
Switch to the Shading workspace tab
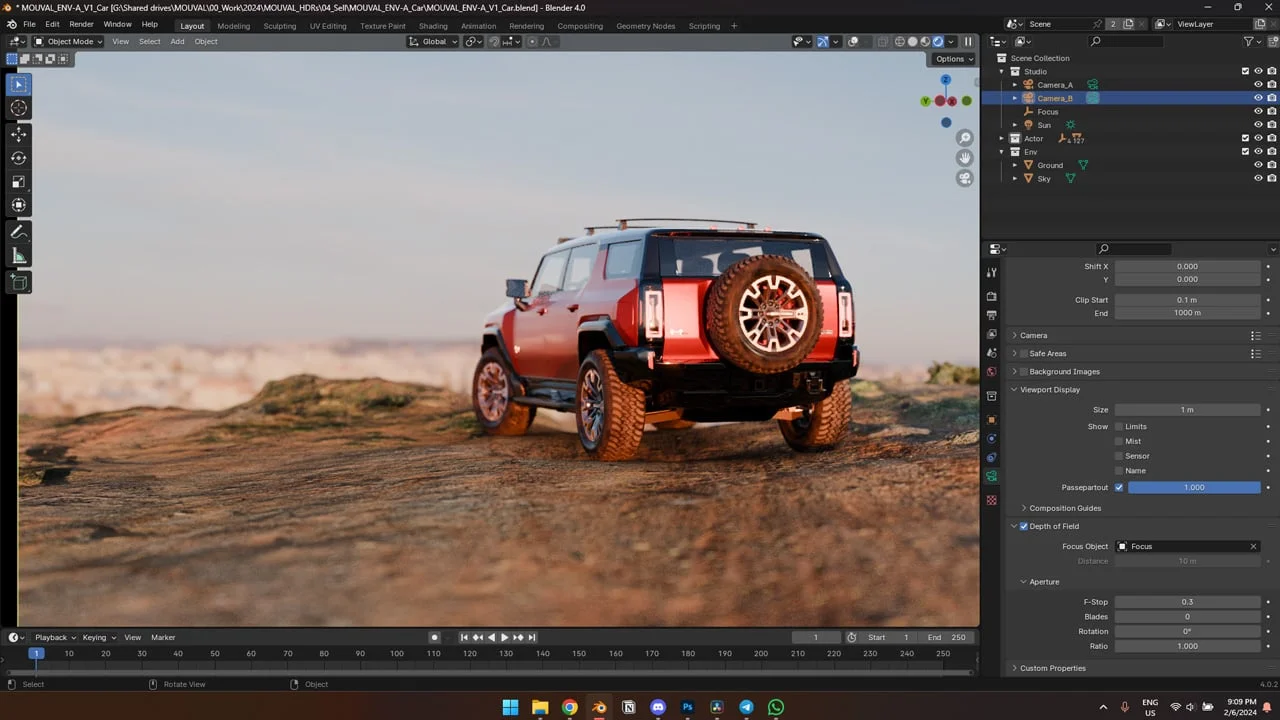(433, 25)
